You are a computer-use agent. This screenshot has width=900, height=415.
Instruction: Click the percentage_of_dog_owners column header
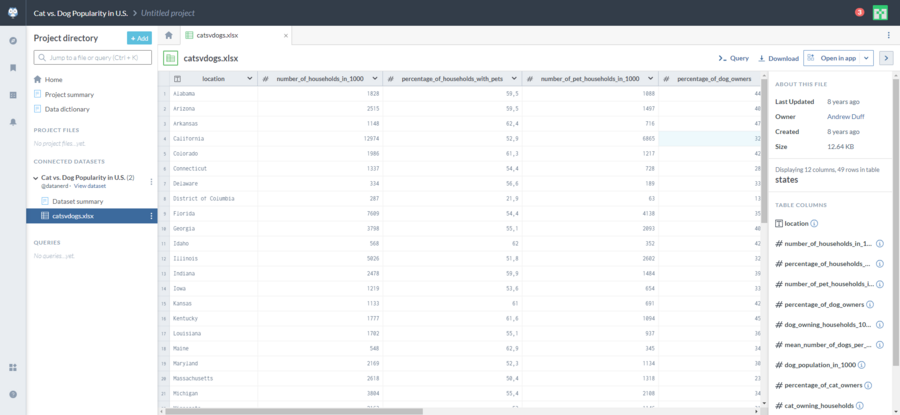tap(709, 79)
